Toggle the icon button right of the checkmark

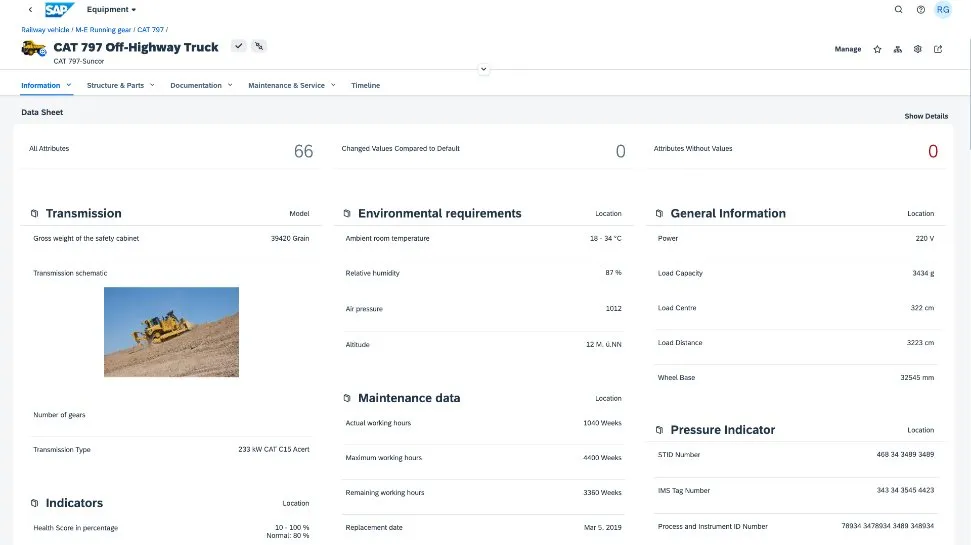[x=258, y=46]
